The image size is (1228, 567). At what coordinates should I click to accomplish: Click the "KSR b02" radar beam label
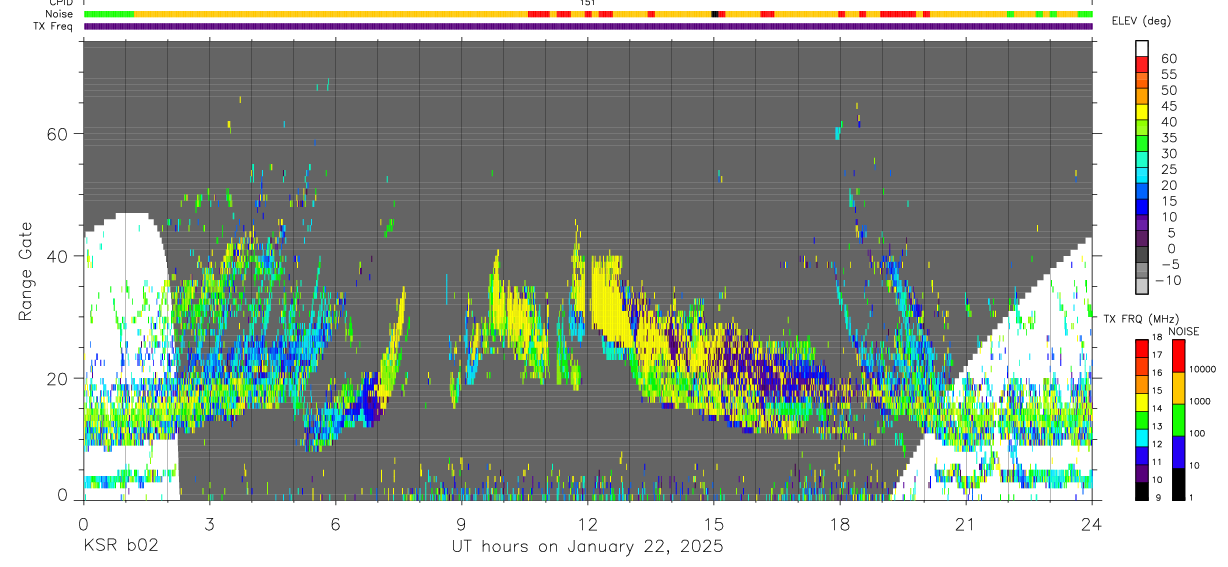point(119,546)
